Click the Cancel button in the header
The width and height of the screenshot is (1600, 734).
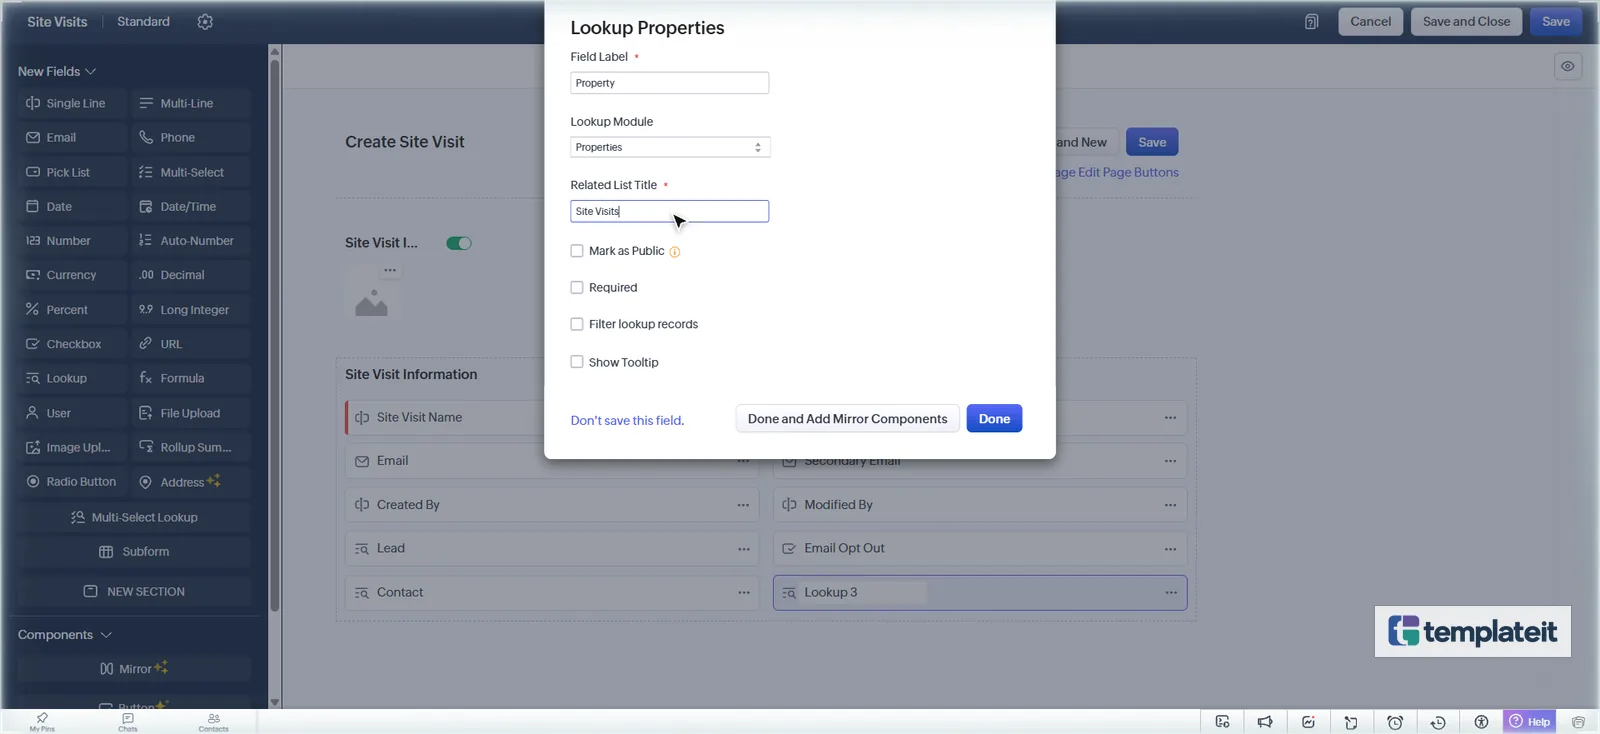[x=1371, y=22]
